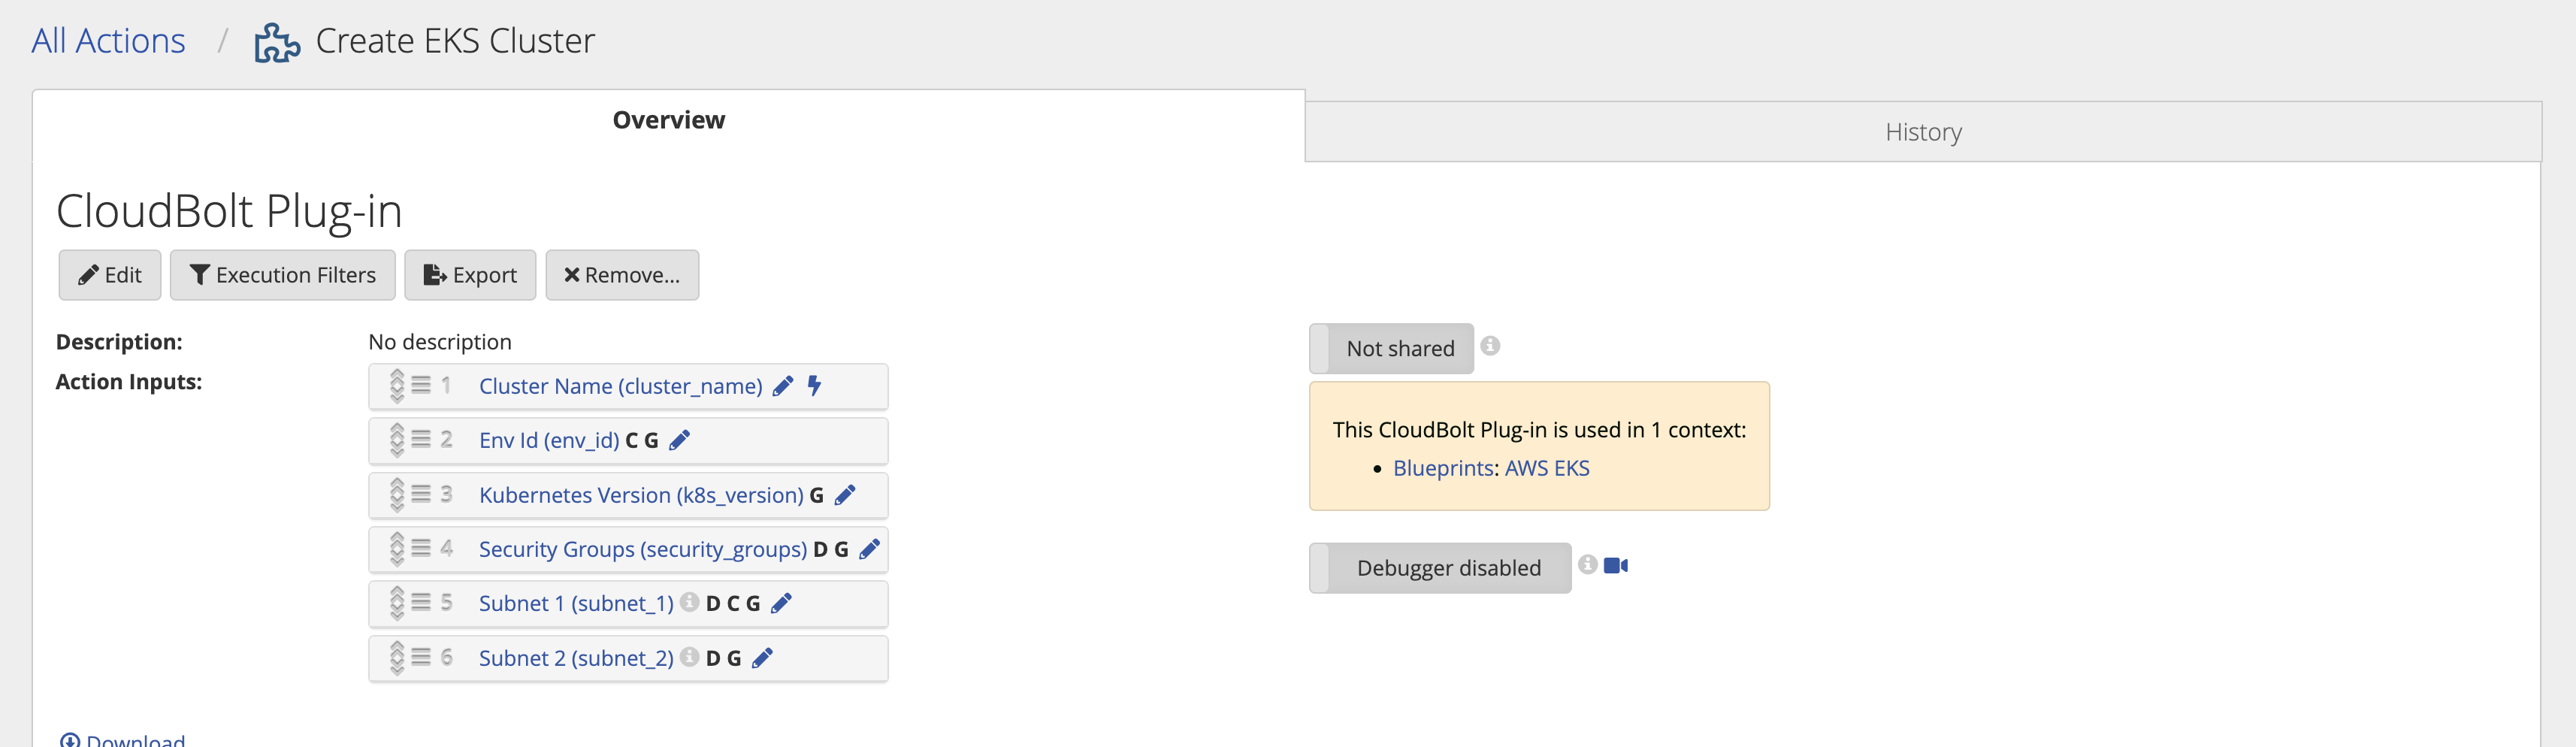Switch to the History tab
This screenshot has width=2576, height=747.
pyautogui.click(x=1922, y=132)
